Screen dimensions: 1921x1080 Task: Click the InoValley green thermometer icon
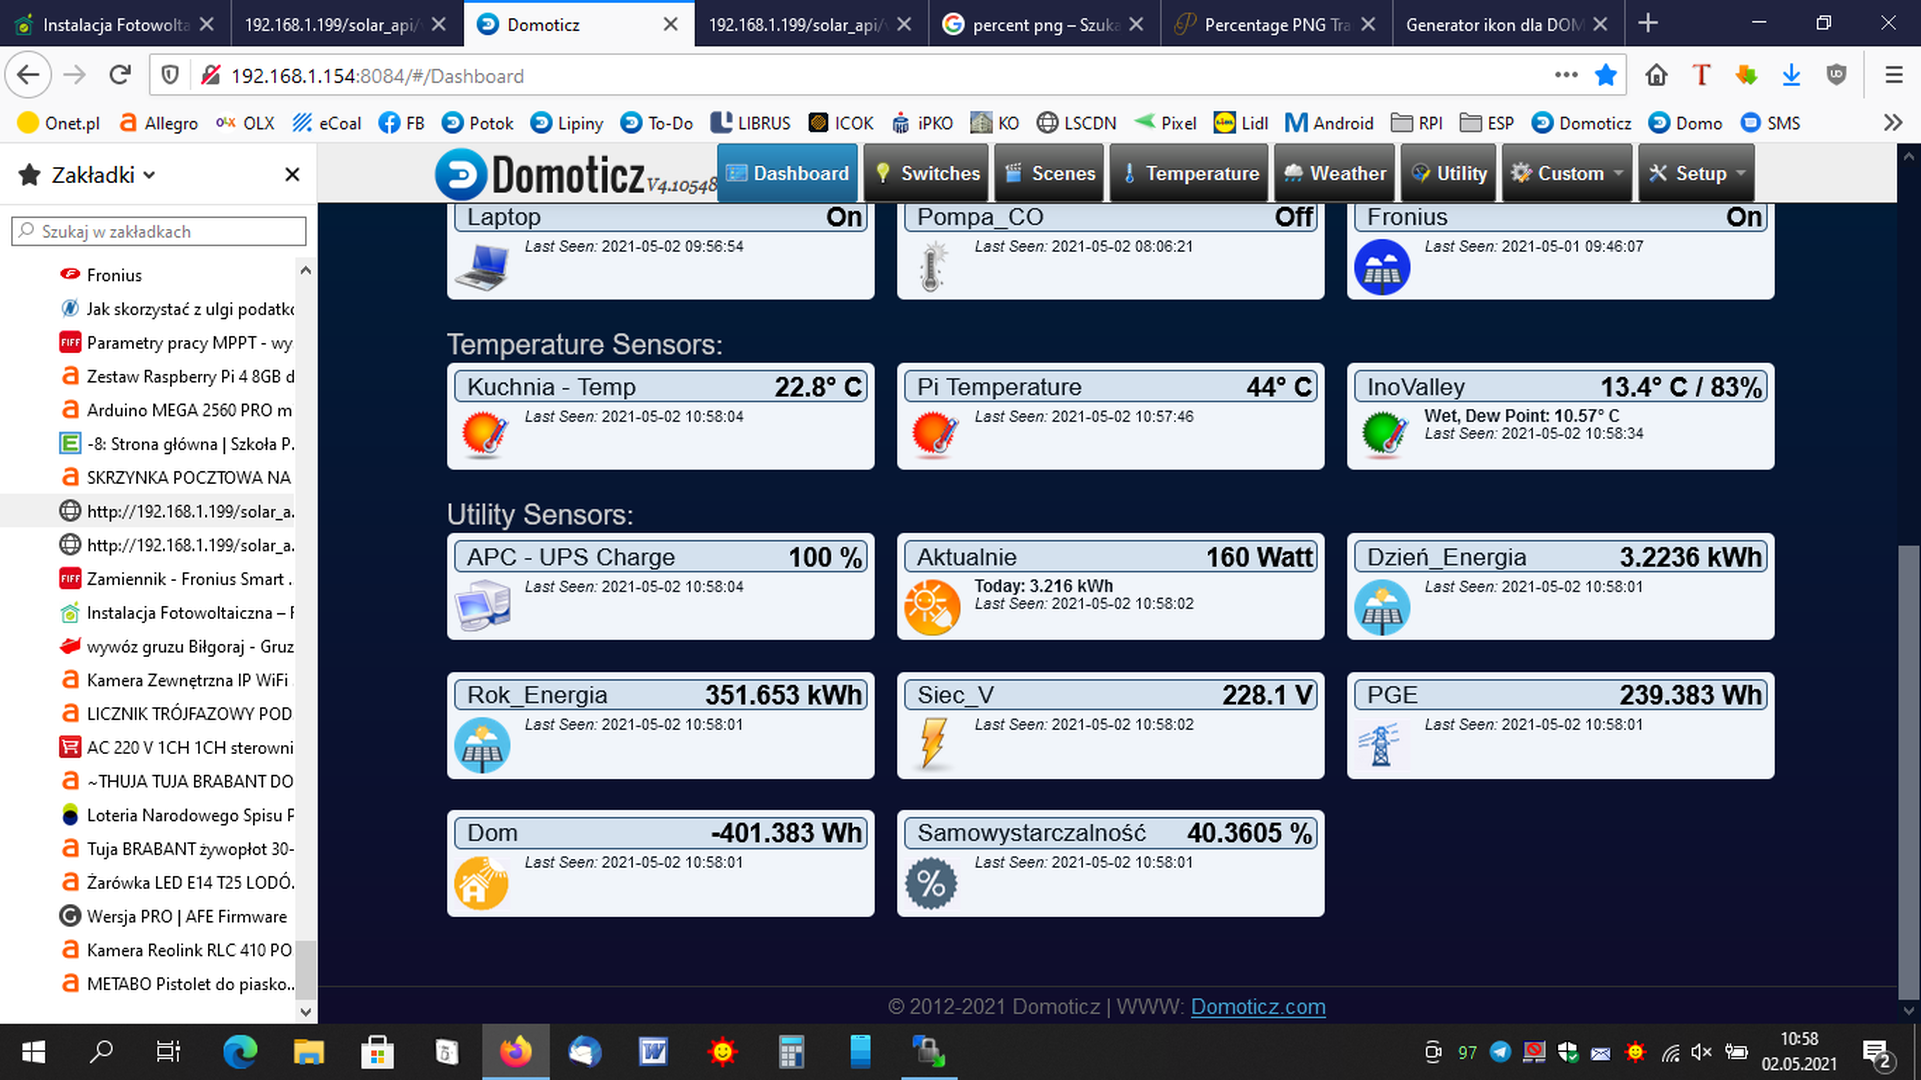[1385, 435]
